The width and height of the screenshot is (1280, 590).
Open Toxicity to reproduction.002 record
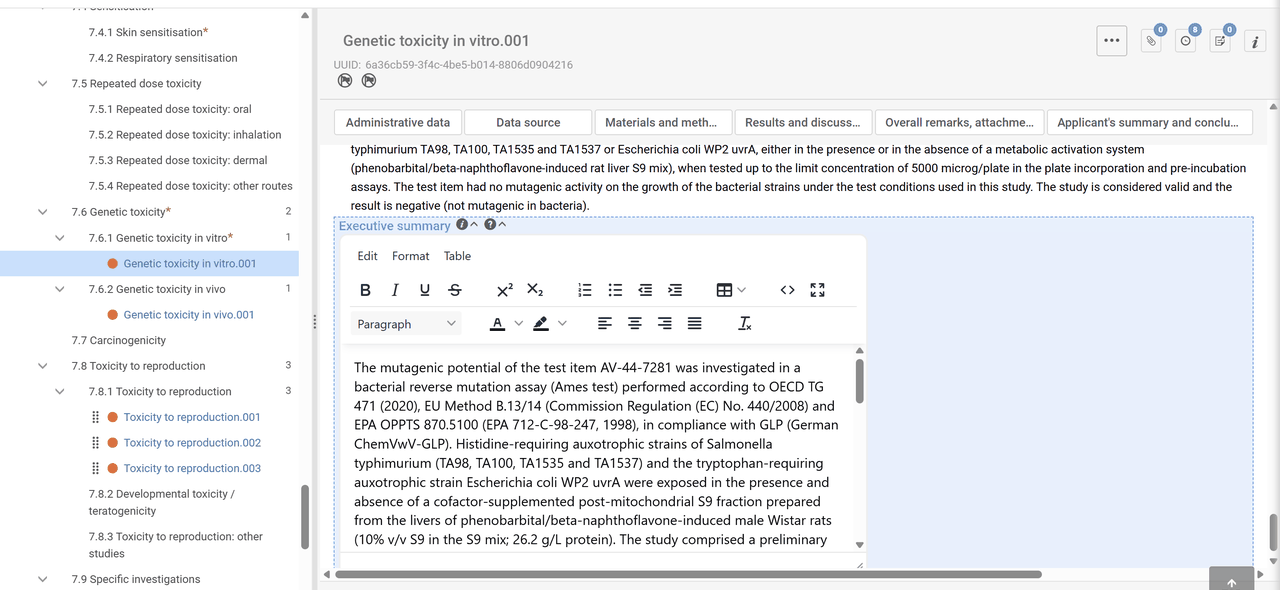coord(192,443)
